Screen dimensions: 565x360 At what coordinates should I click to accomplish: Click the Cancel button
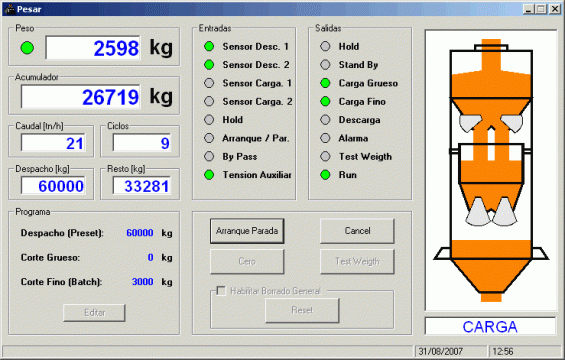coord(357,231)
